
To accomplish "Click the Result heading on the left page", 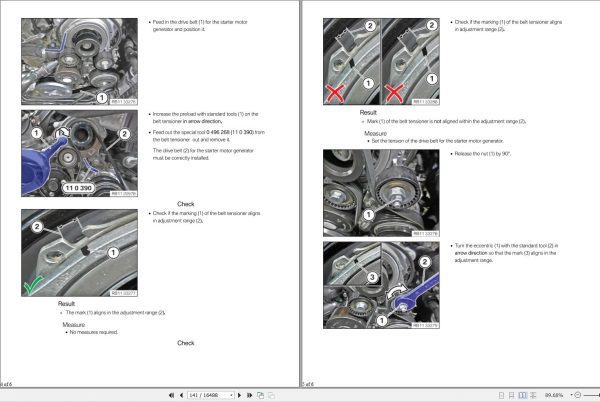I will [66, 304].
